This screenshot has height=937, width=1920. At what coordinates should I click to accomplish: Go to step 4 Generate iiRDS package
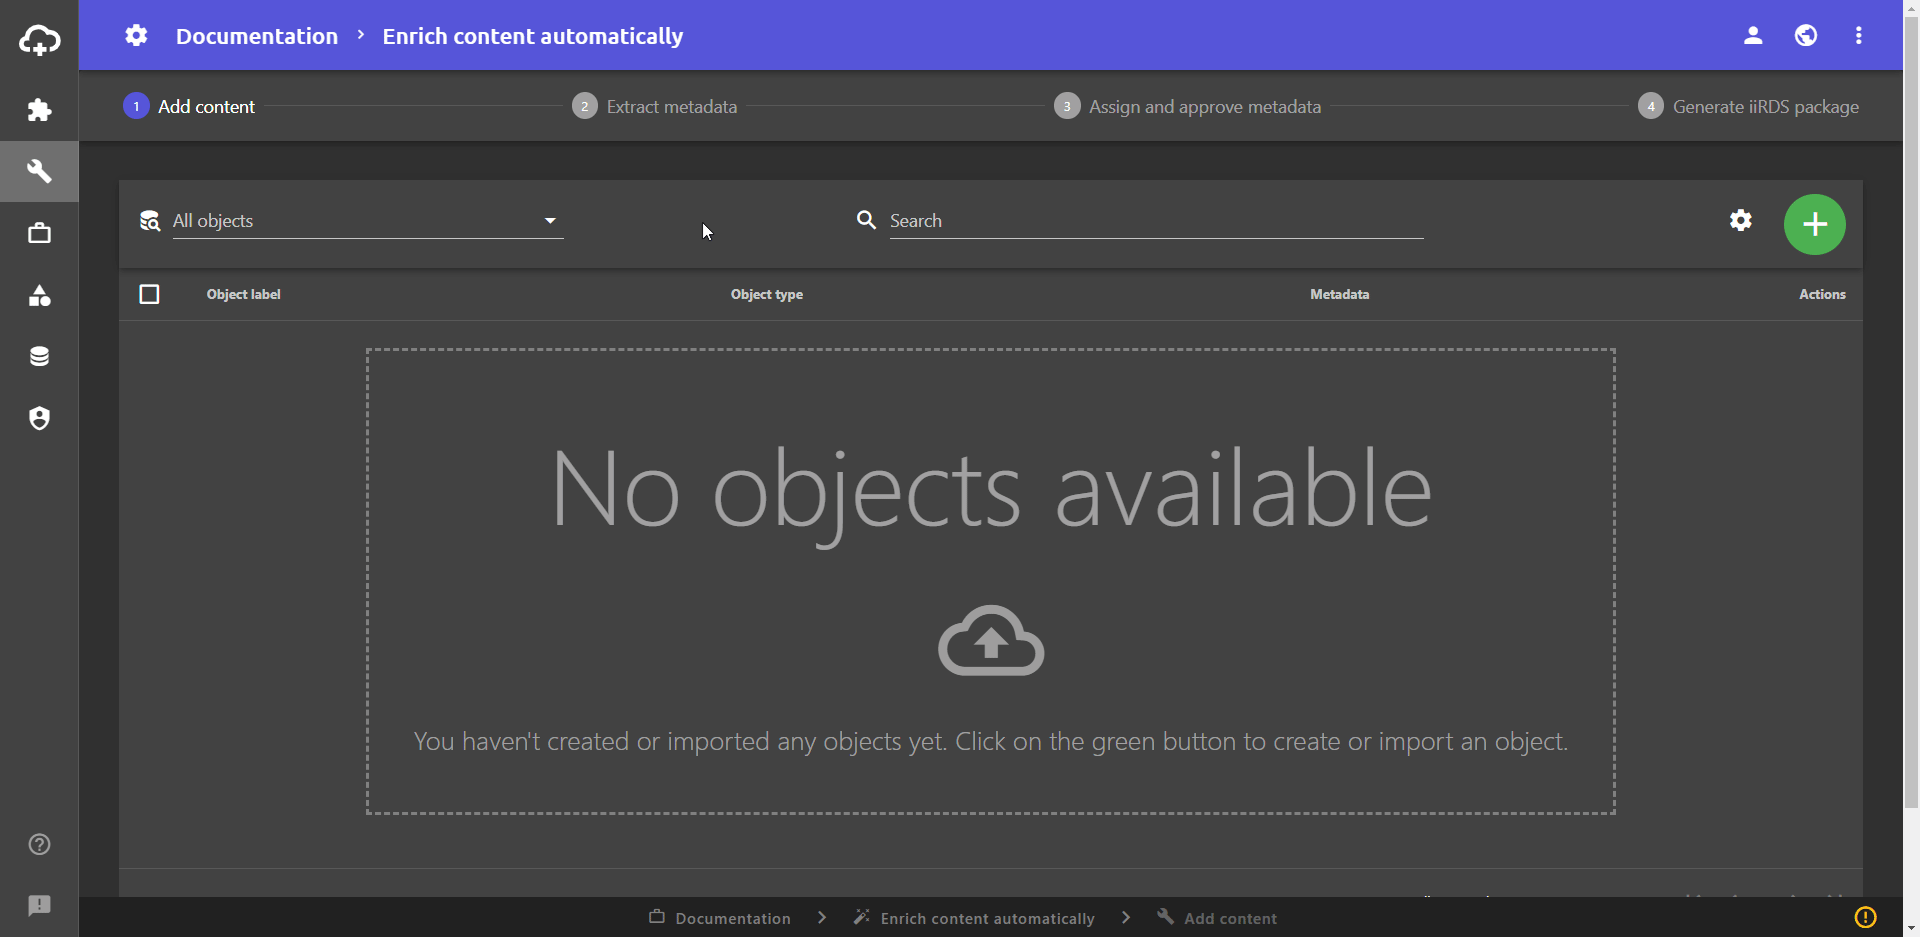point(1749,106)
